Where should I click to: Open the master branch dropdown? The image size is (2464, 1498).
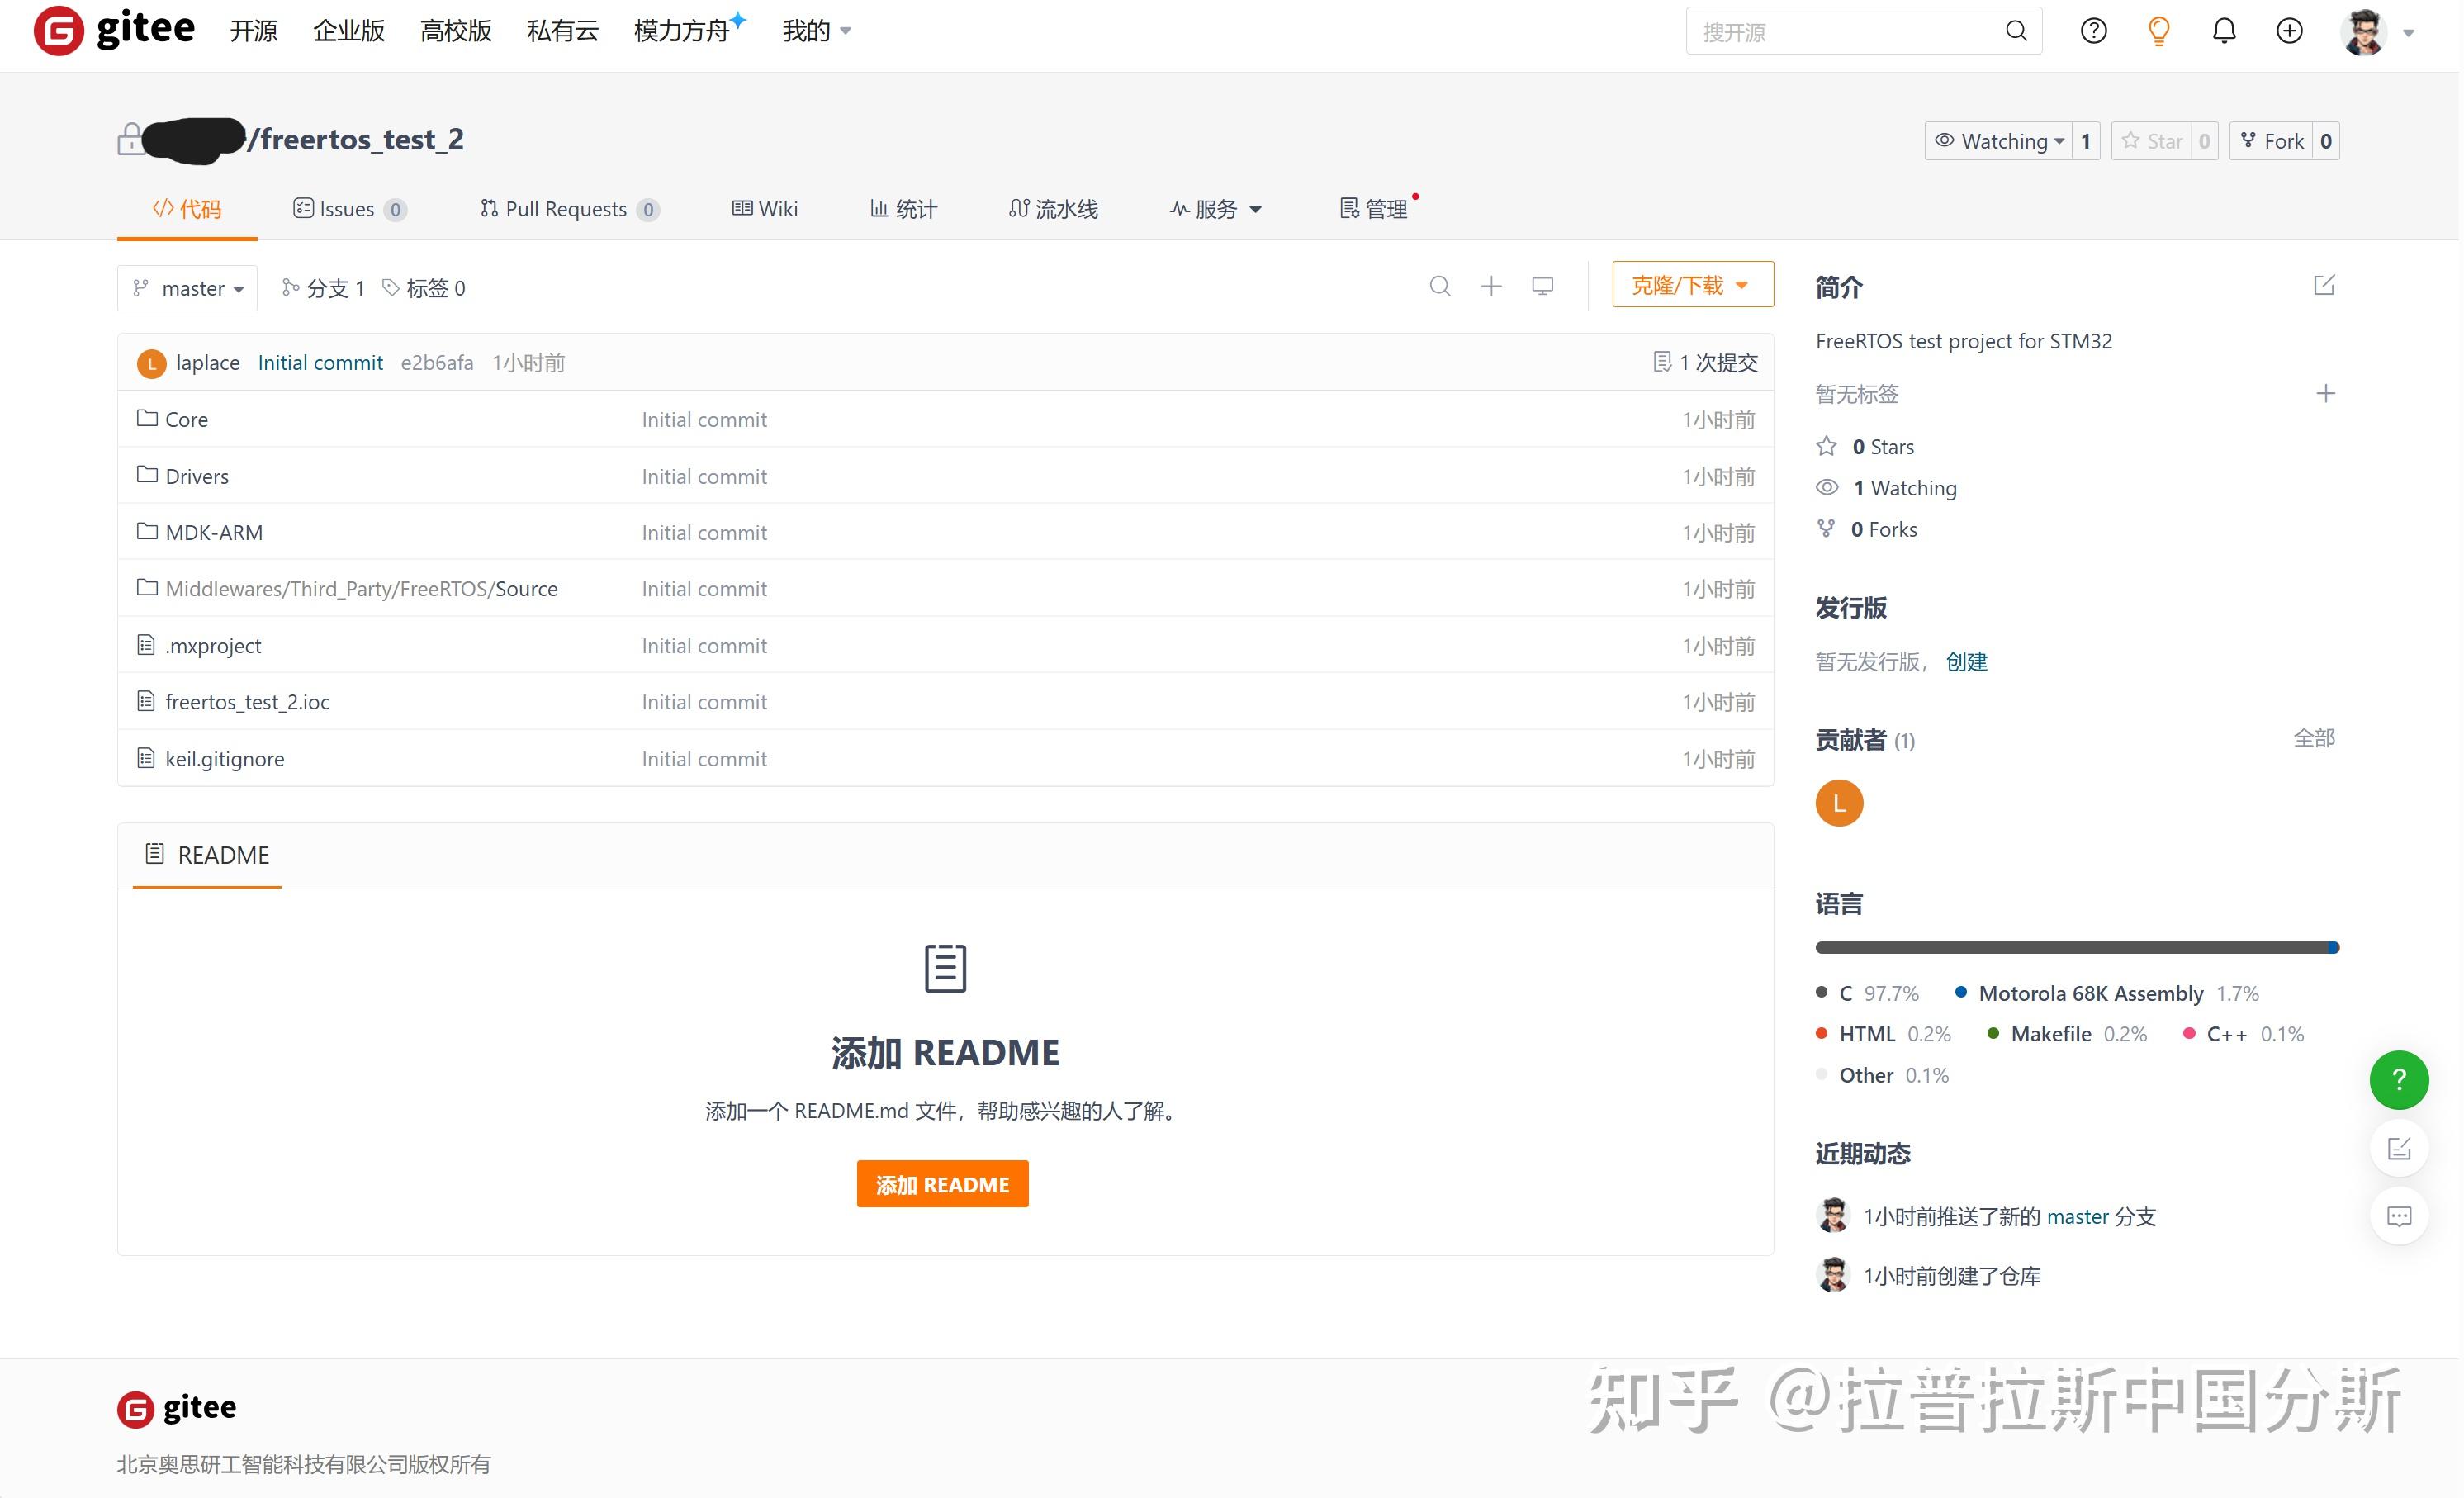pyautogui.click(x=187, y=288)
